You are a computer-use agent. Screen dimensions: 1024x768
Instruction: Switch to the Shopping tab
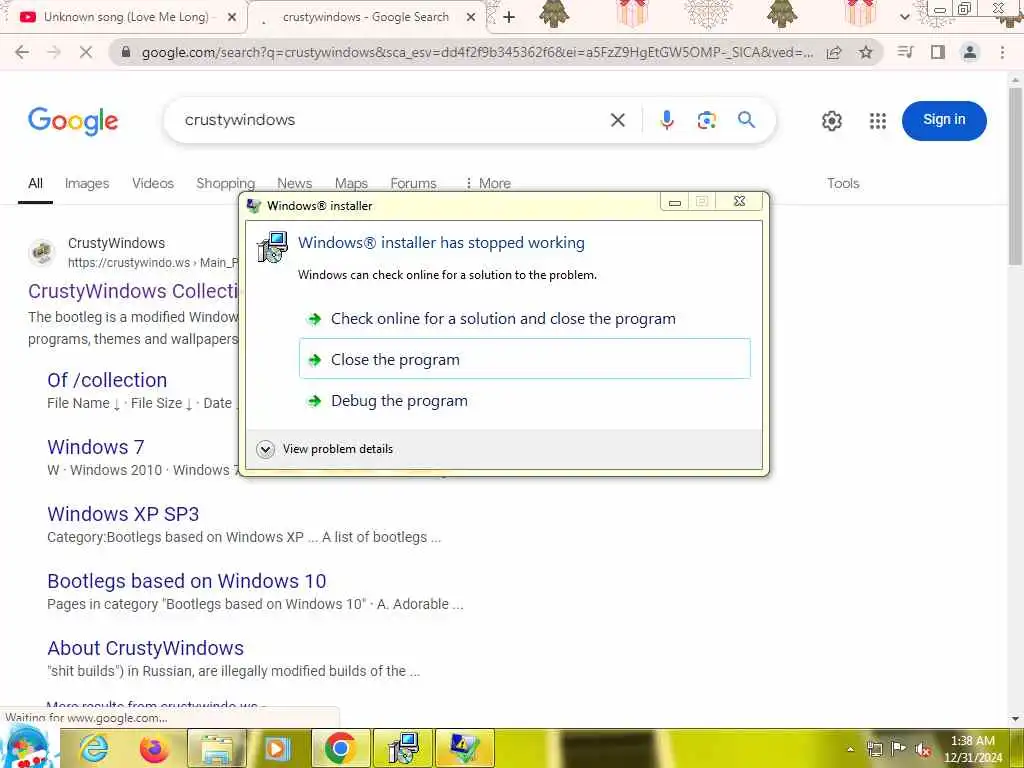coord(225,184)
